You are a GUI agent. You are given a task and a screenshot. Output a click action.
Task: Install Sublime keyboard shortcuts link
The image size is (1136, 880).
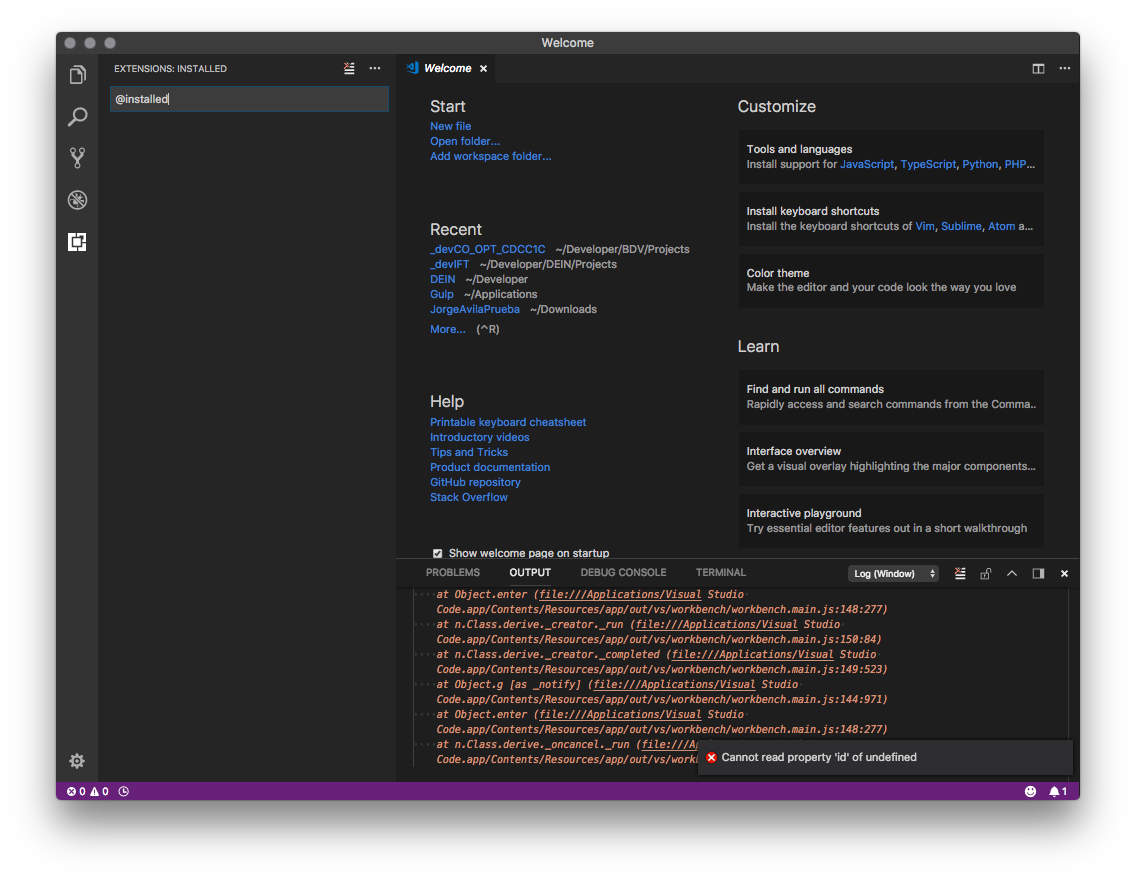click(x=961, y=226)
